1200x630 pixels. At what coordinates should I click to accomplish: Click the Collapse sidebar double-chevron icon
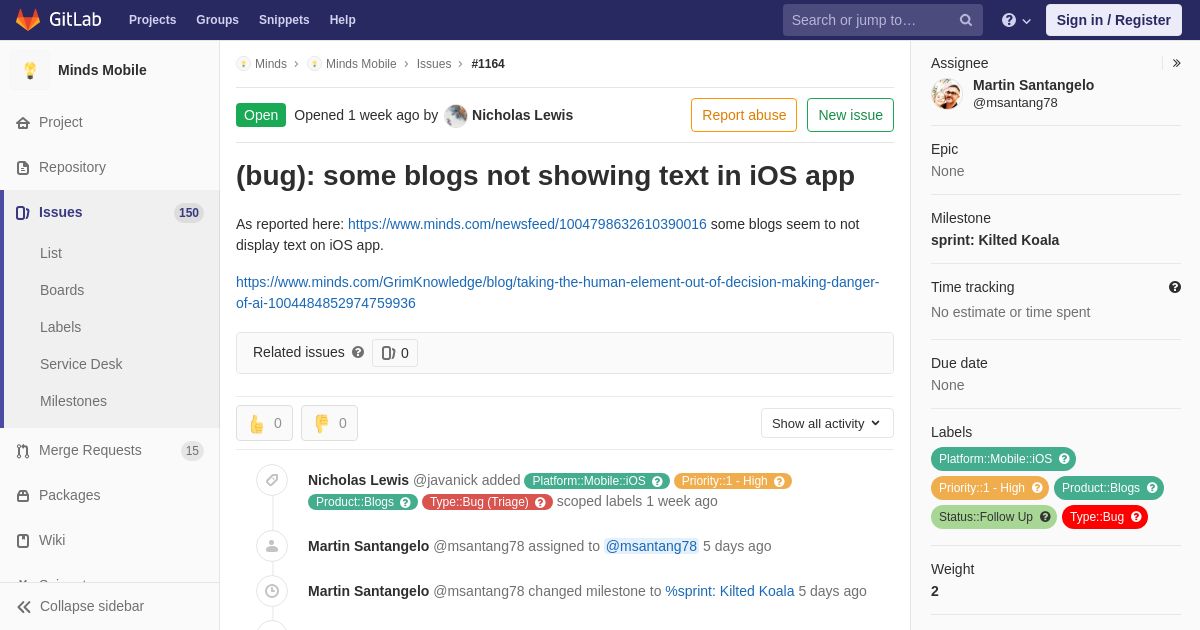pos(24,607)
